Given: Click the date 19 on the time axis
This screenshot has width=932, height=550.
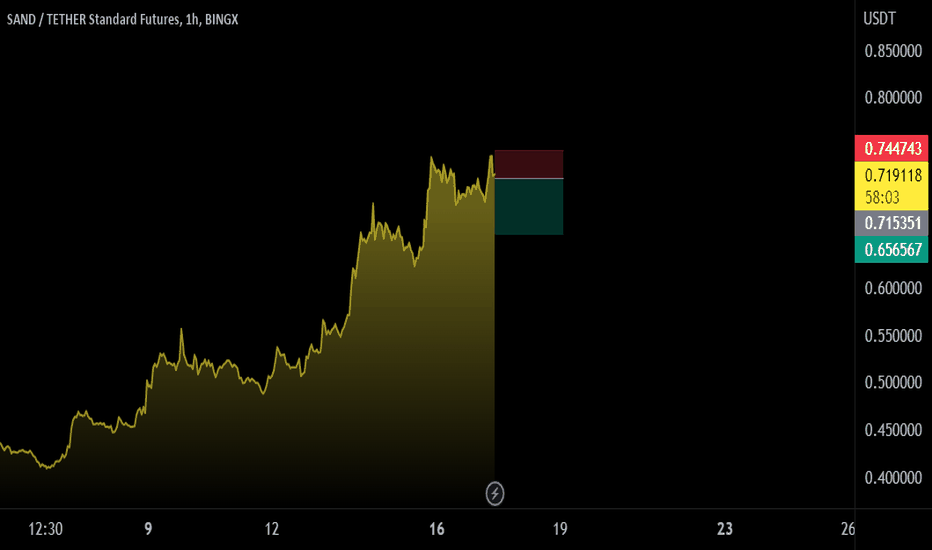Looking at the screenshot, I should click(x=560, y=529).
